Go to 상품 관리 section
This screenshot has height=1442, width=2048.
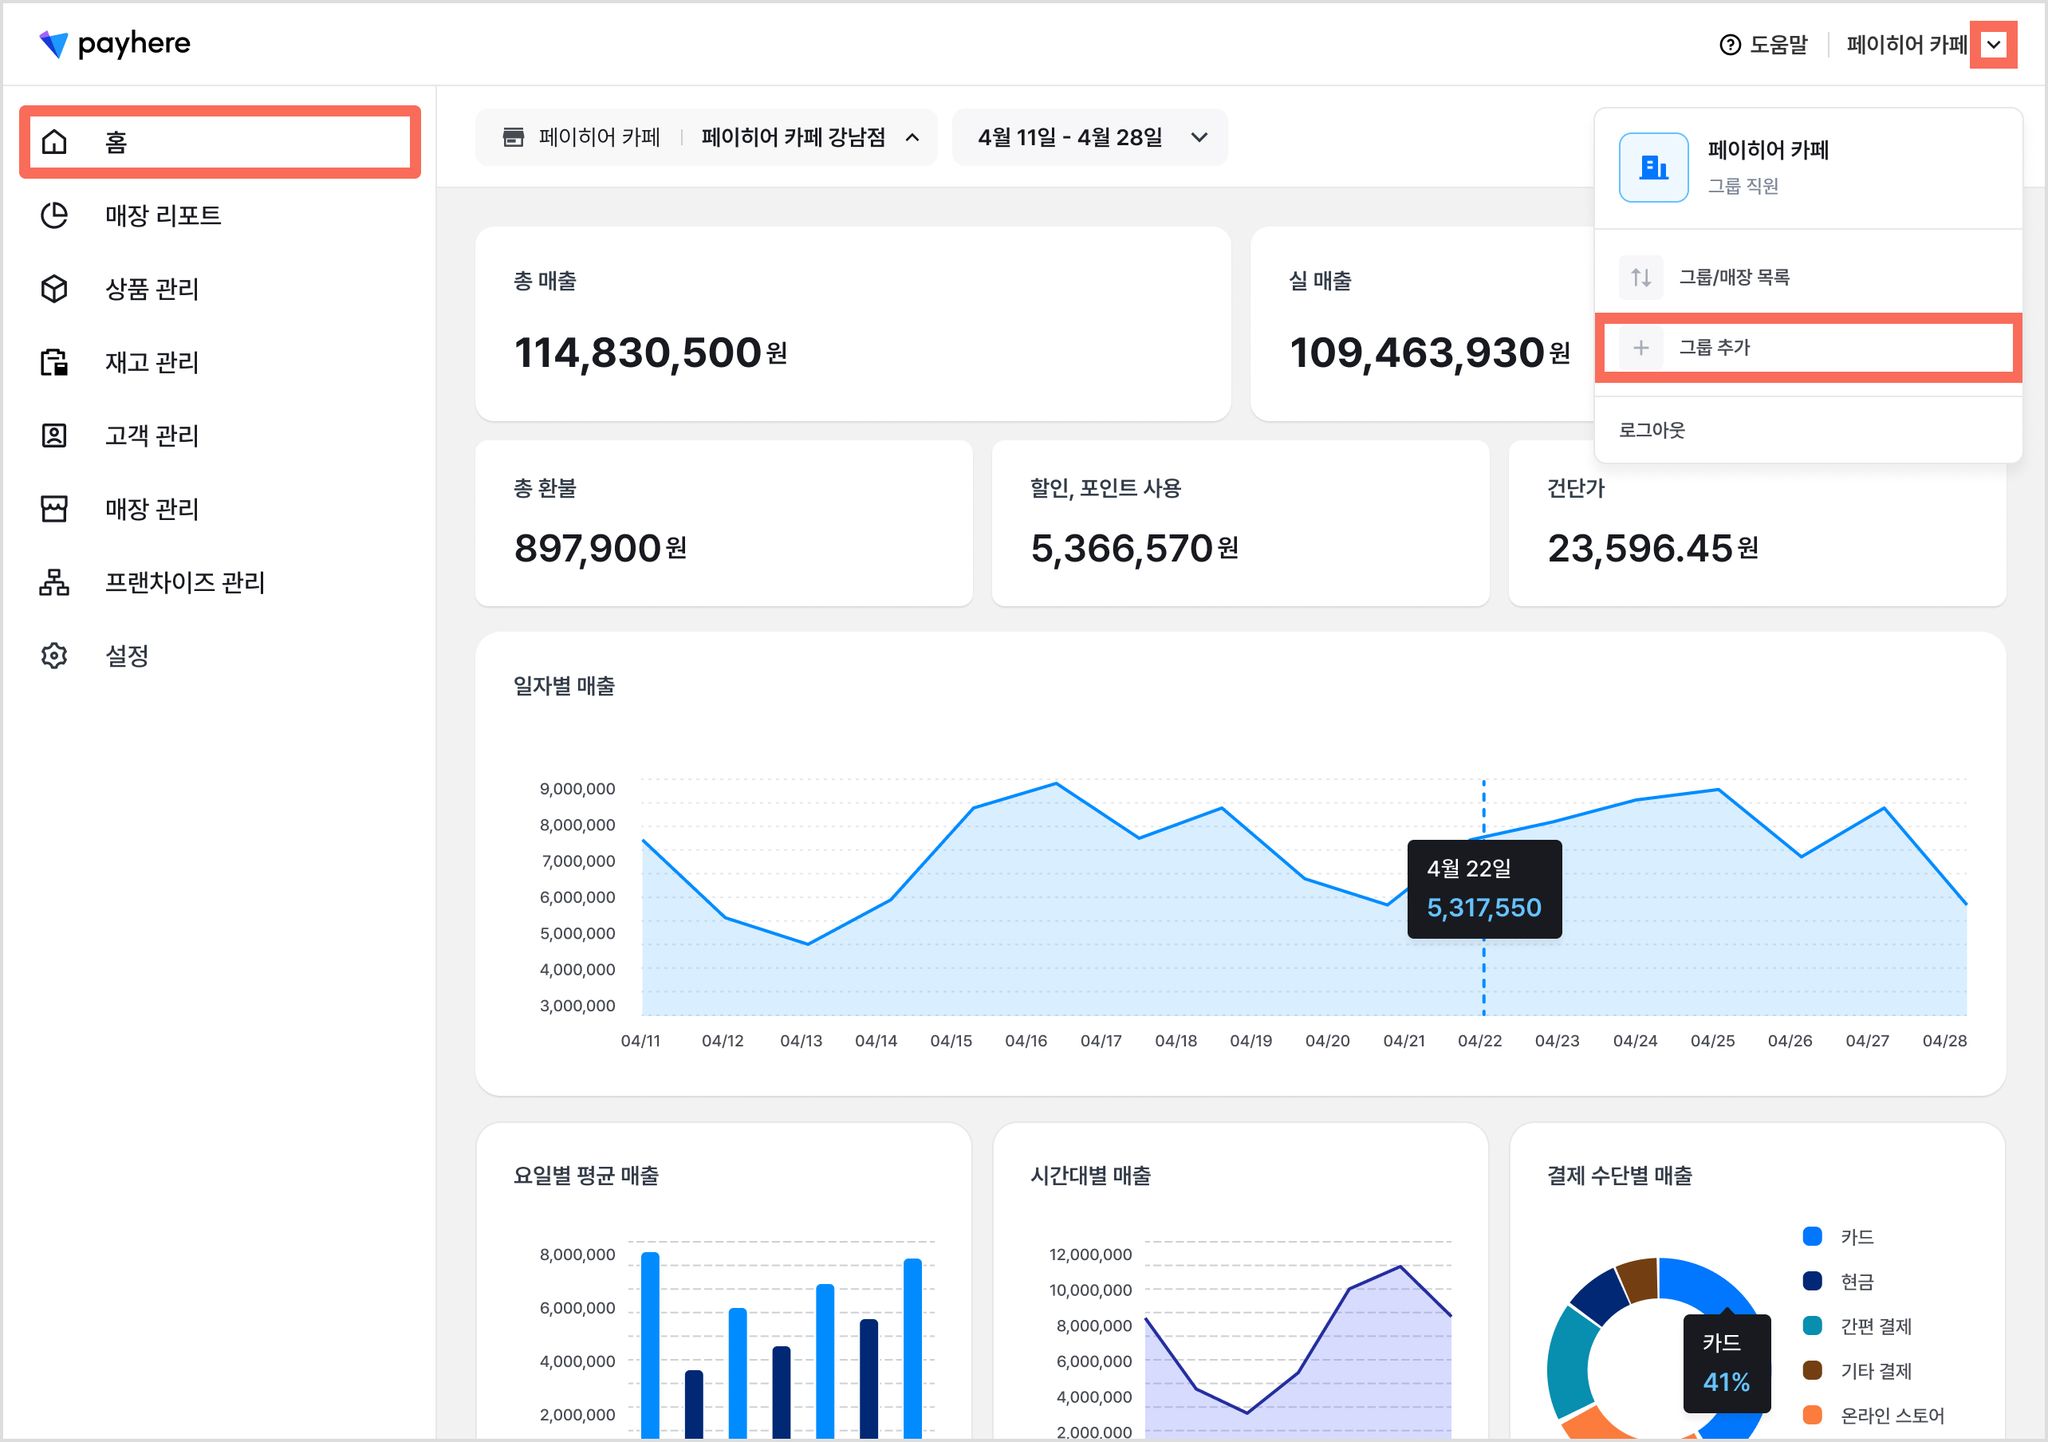[220, 289]
